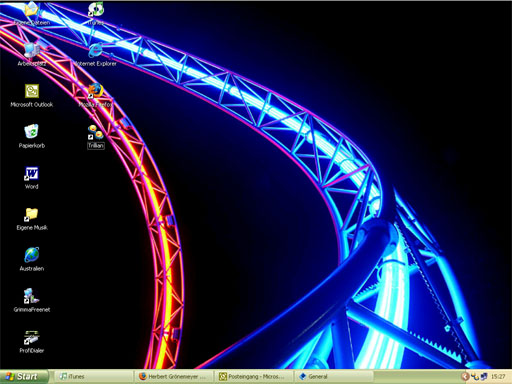Switch to the General taskbar window
This screenshot has width=512, height=384.
point(334,377)
